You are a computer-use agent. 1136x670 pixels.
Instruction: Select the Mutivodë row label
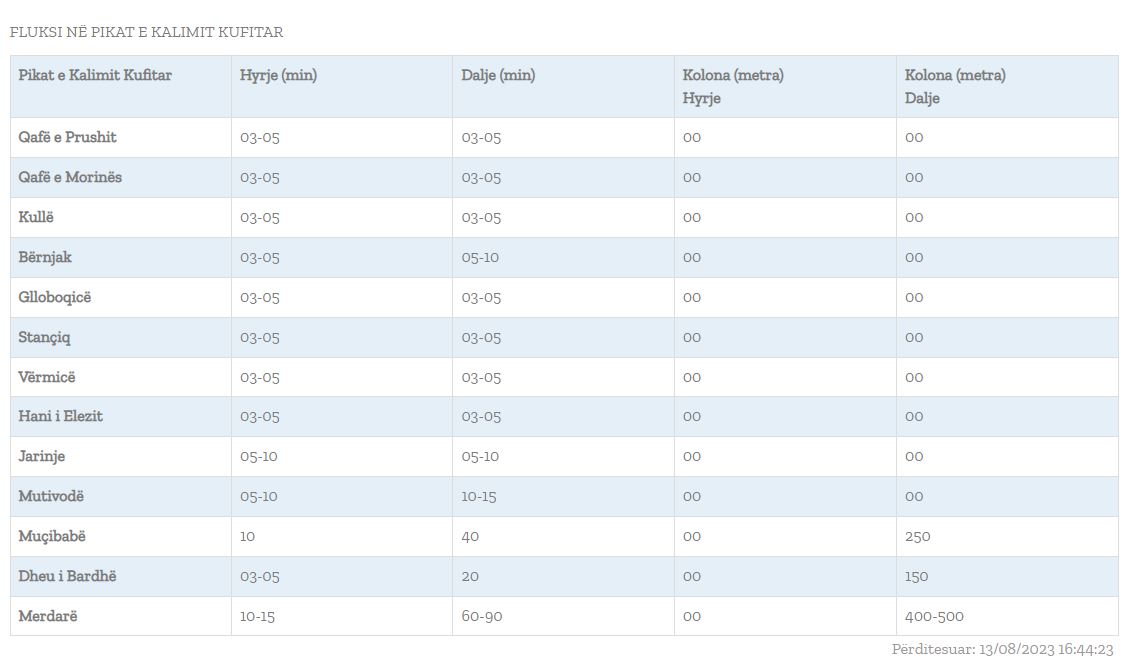pyautogui.click(x=51, y=496)
